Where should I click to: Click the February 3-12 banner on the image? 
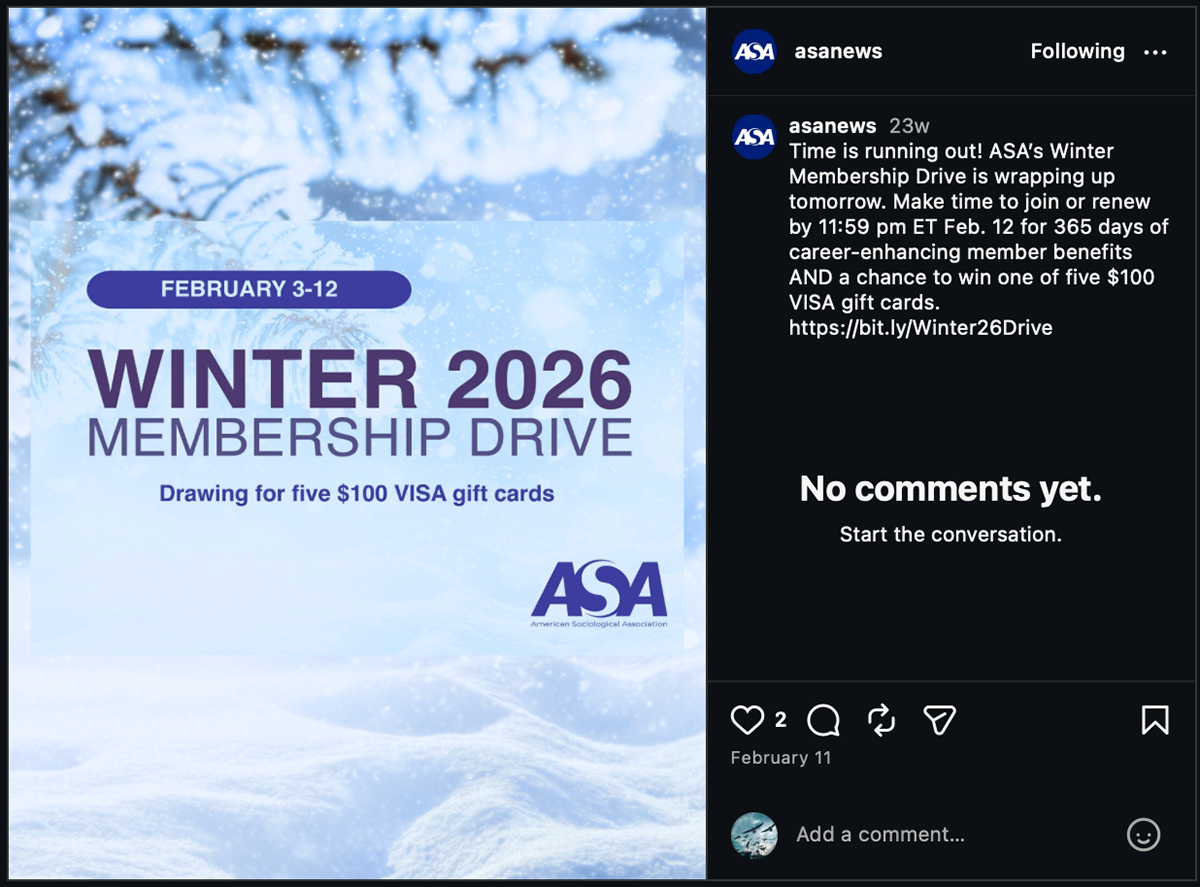(249, 289)
